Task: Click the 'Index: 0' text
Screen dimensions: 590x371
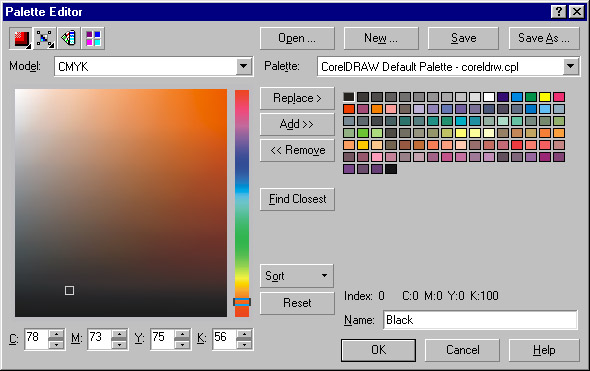Action: pos(364,296)
